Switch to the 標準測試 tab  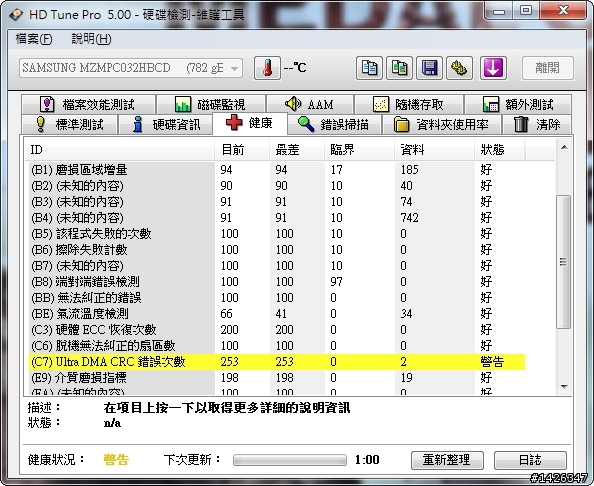tap(69, 124)
